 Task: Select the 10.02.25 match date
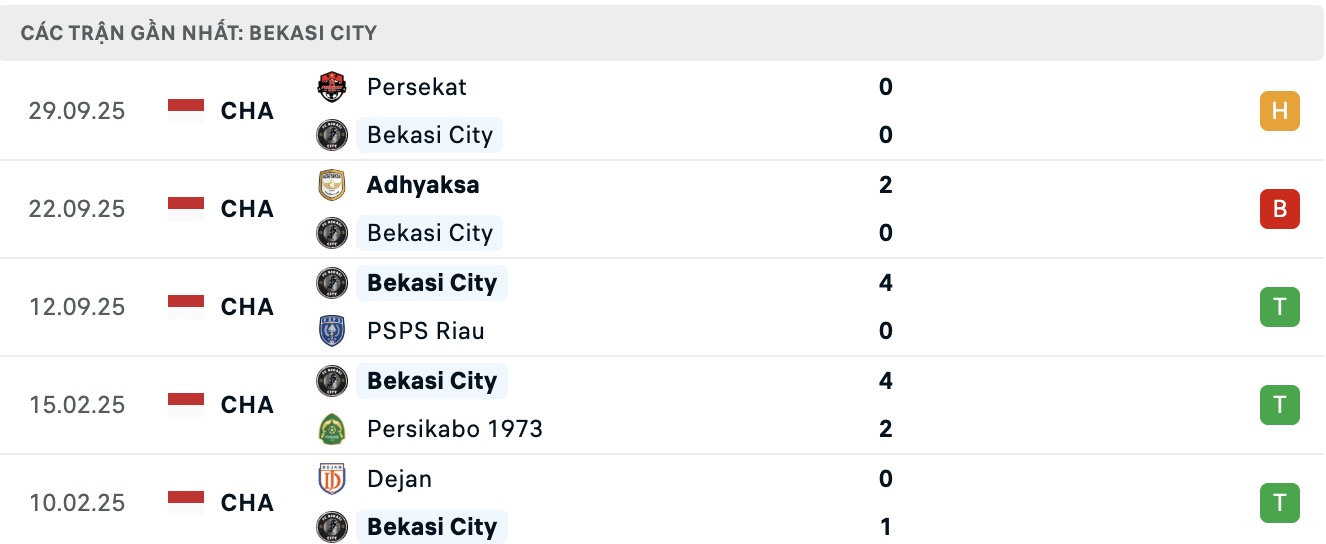[x=77, y=503]
